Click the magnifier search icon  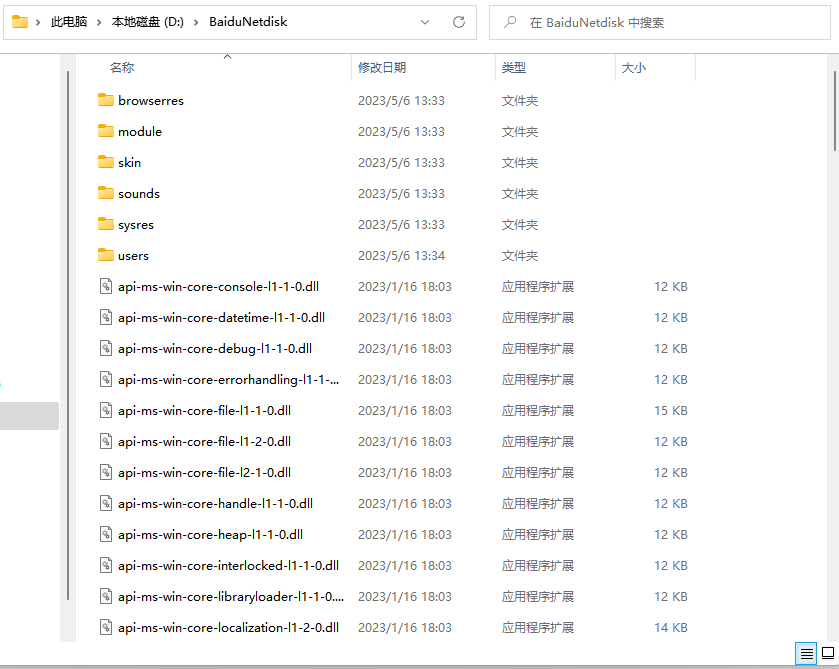click(510, 22)
